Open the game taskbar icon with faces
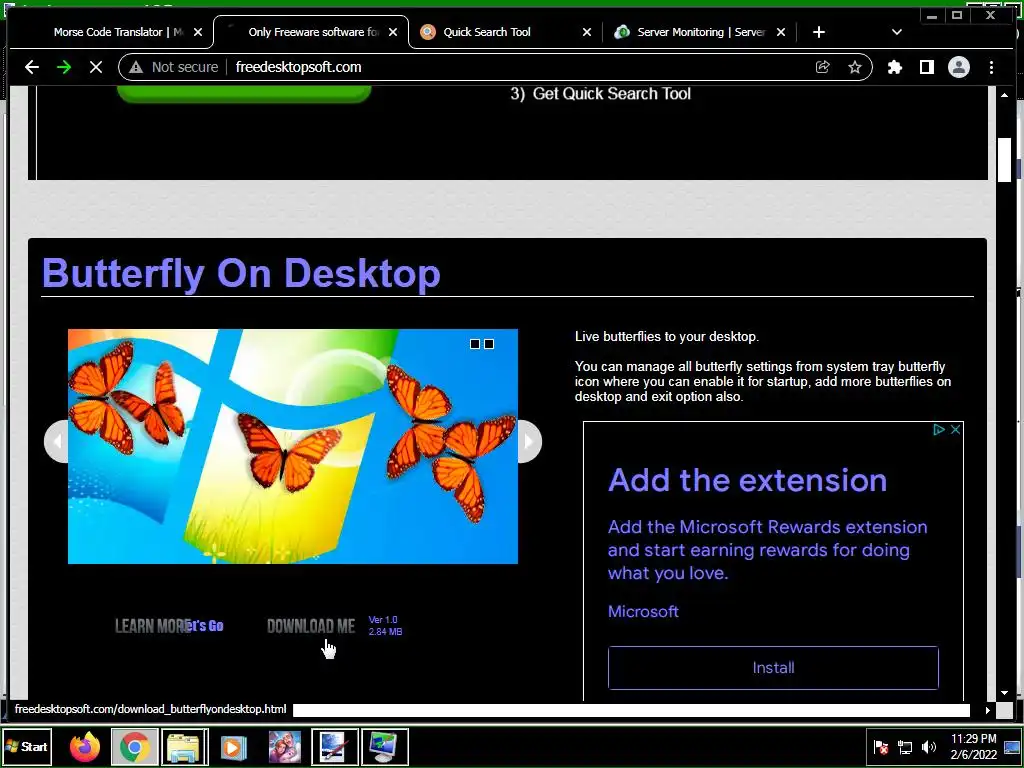 (x=285, y=746)
